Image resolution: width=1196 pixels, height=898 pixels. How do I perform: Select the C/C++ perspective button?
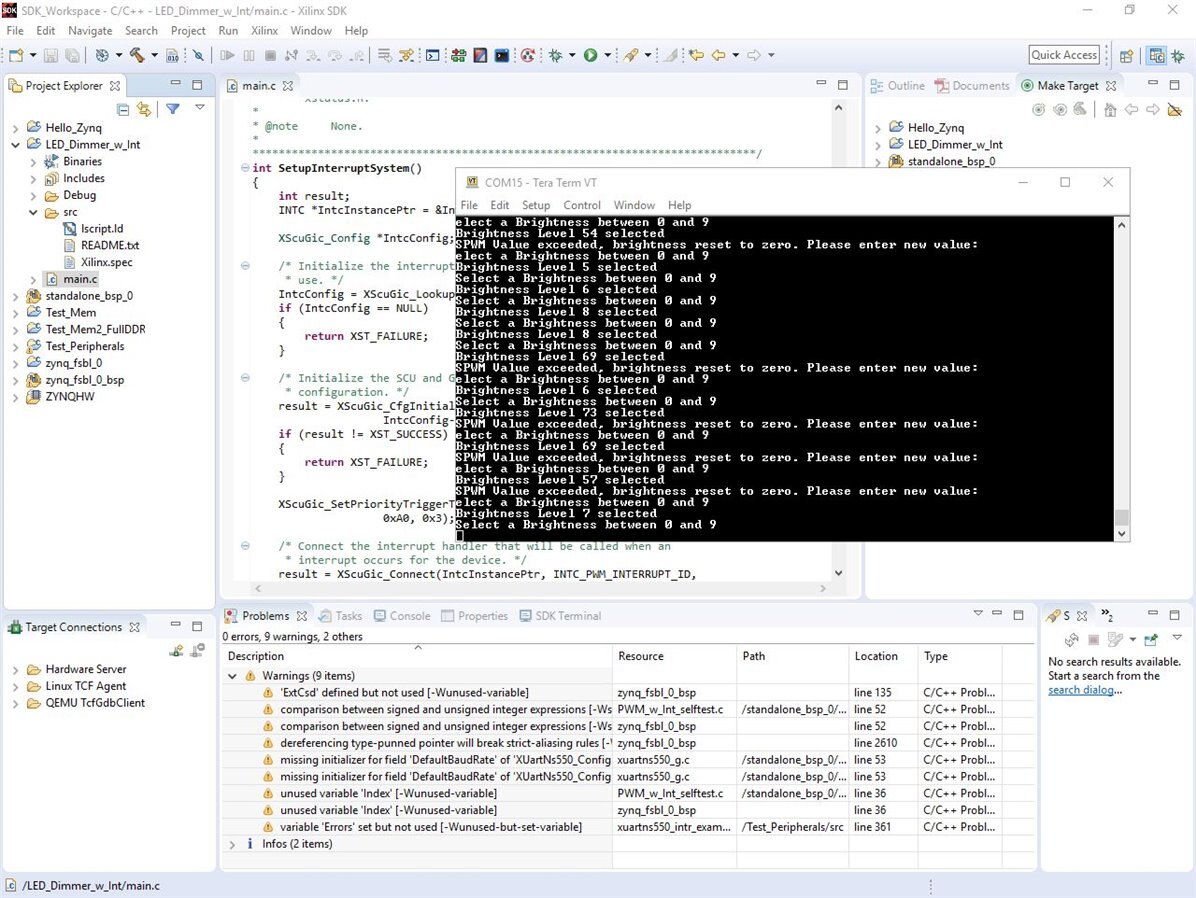coord(1157,56)
